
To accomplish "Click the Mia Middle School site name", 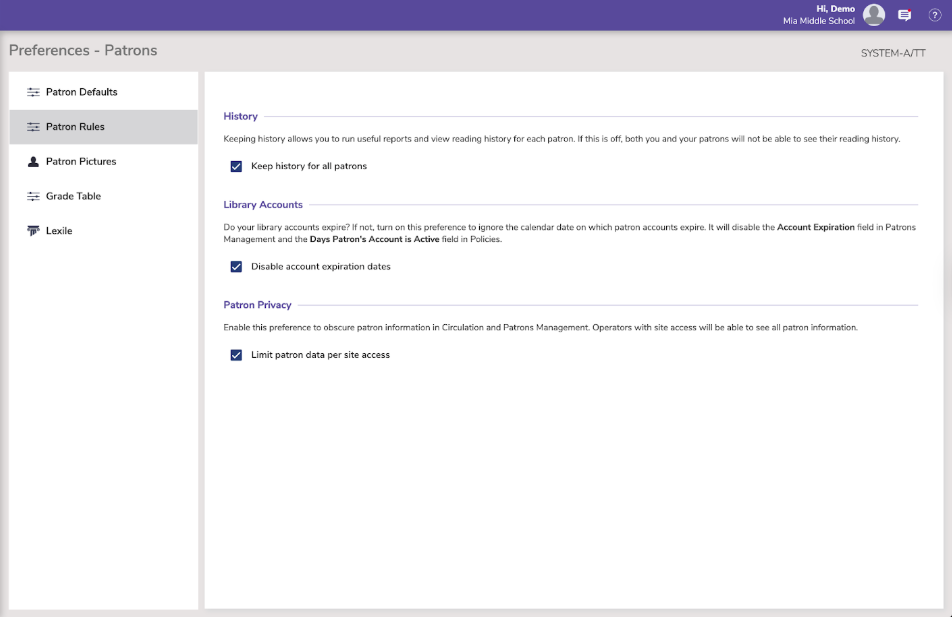I will (819, 21).
